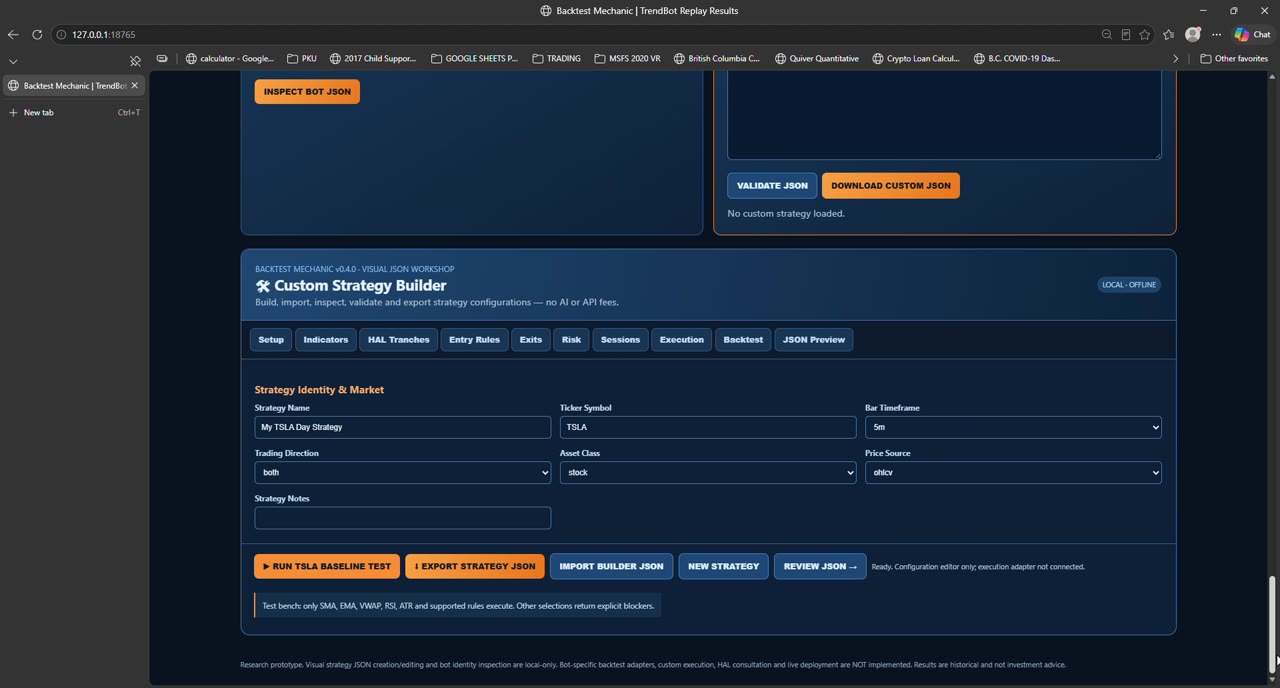Screen dimensions: 1280x688
Task: Click inside the custom JSON text area
Action: [944, 115]
